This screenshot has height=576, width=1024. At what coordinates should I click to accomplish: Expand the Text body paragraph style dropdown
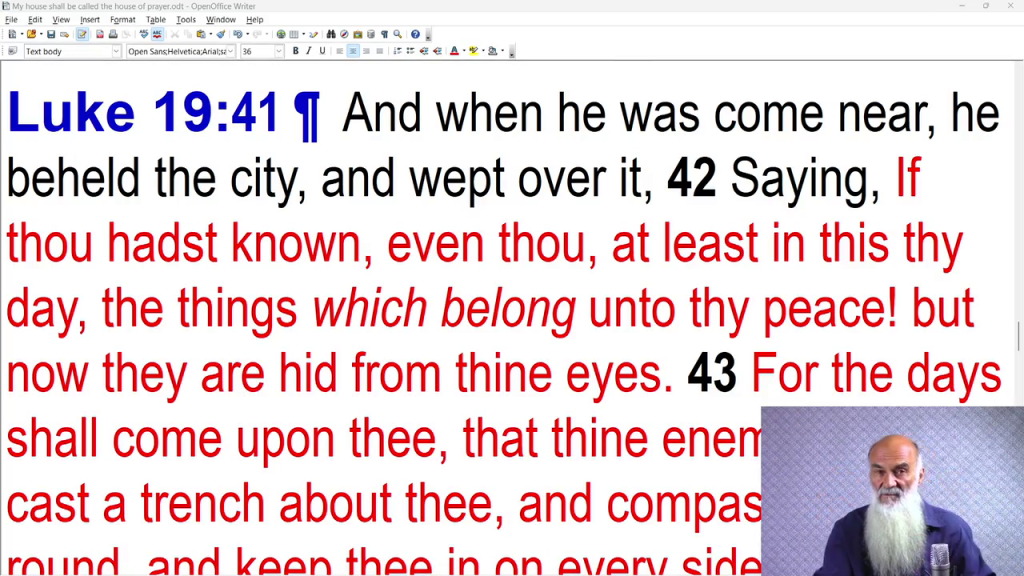click(x=116, y=51)
